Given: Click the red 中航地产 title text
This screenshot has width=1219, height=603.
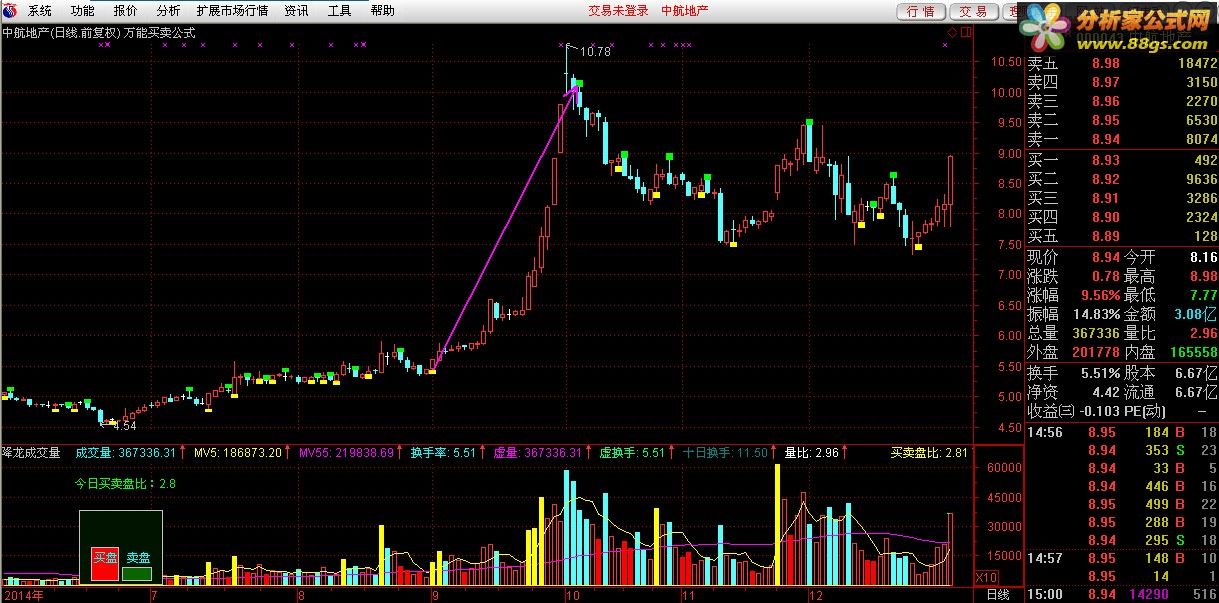Looking at the screenshot, I should point(686,11).
